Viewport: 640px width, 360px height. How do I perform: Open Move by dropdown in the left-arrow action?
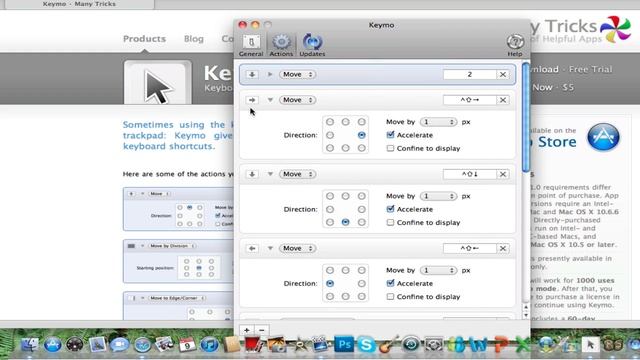438,270
